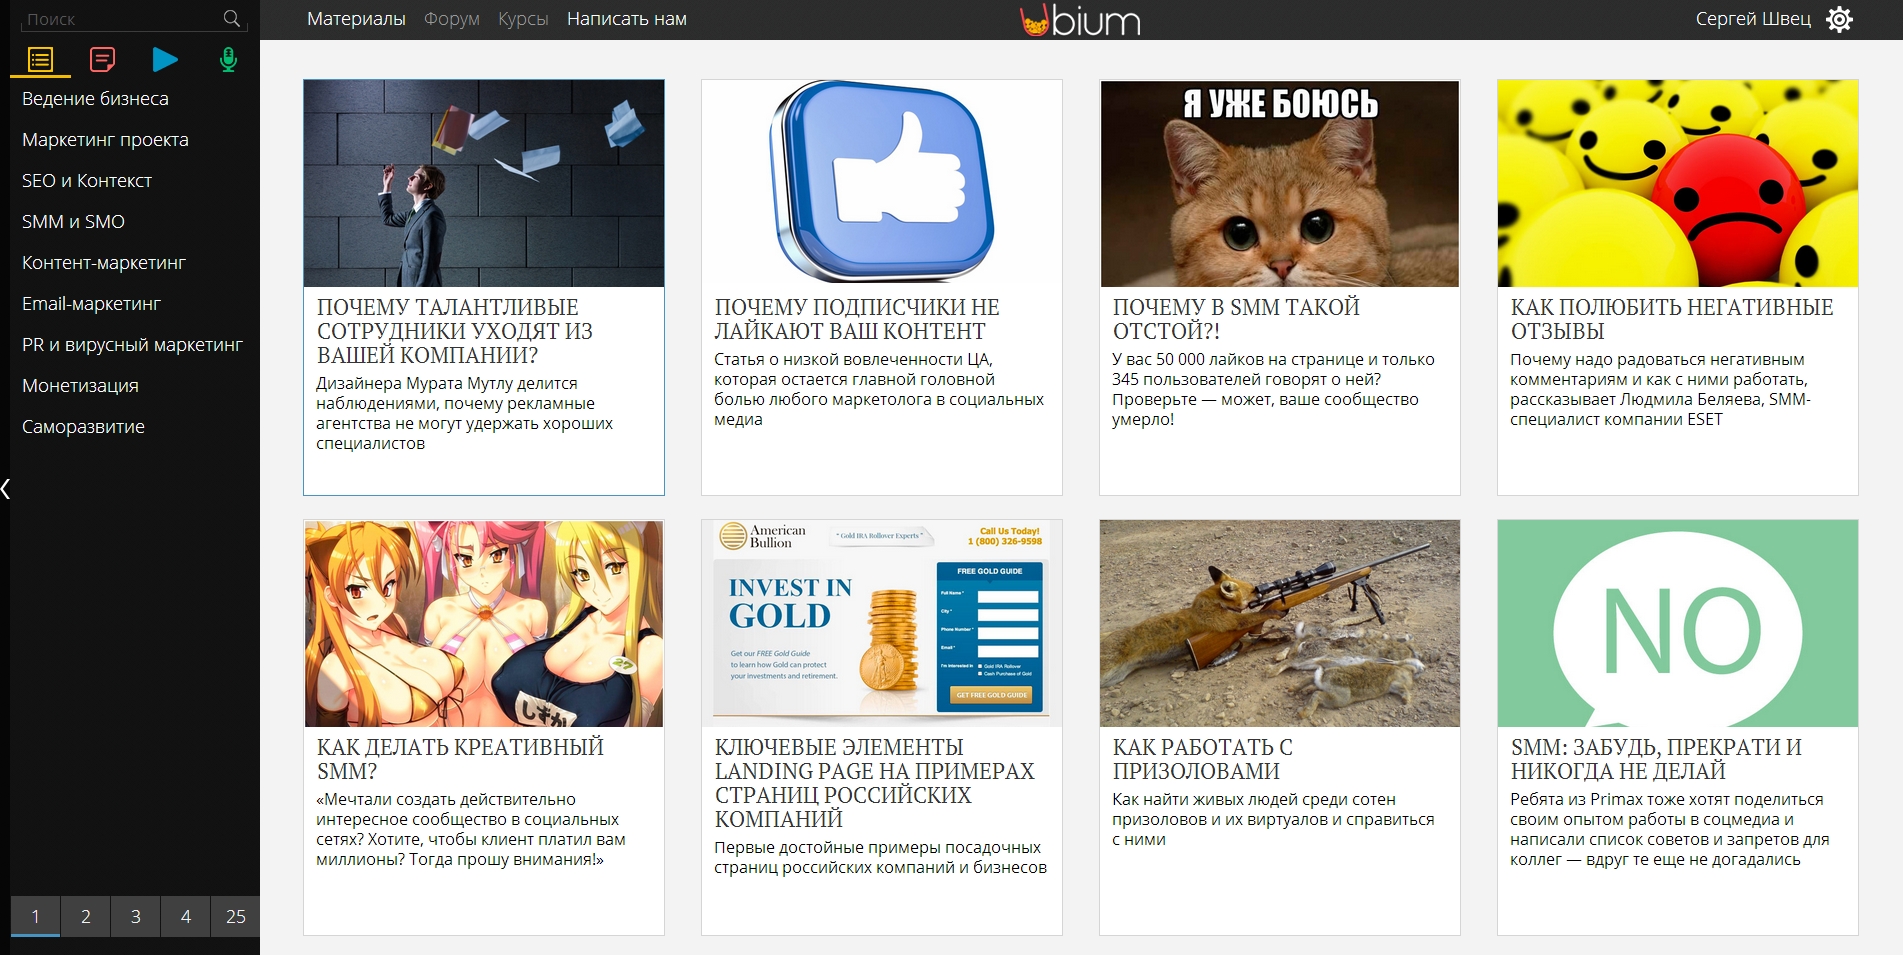Click the search magnifier icon
This screenshot has height=955, width=1903.
tap(232, 19)
